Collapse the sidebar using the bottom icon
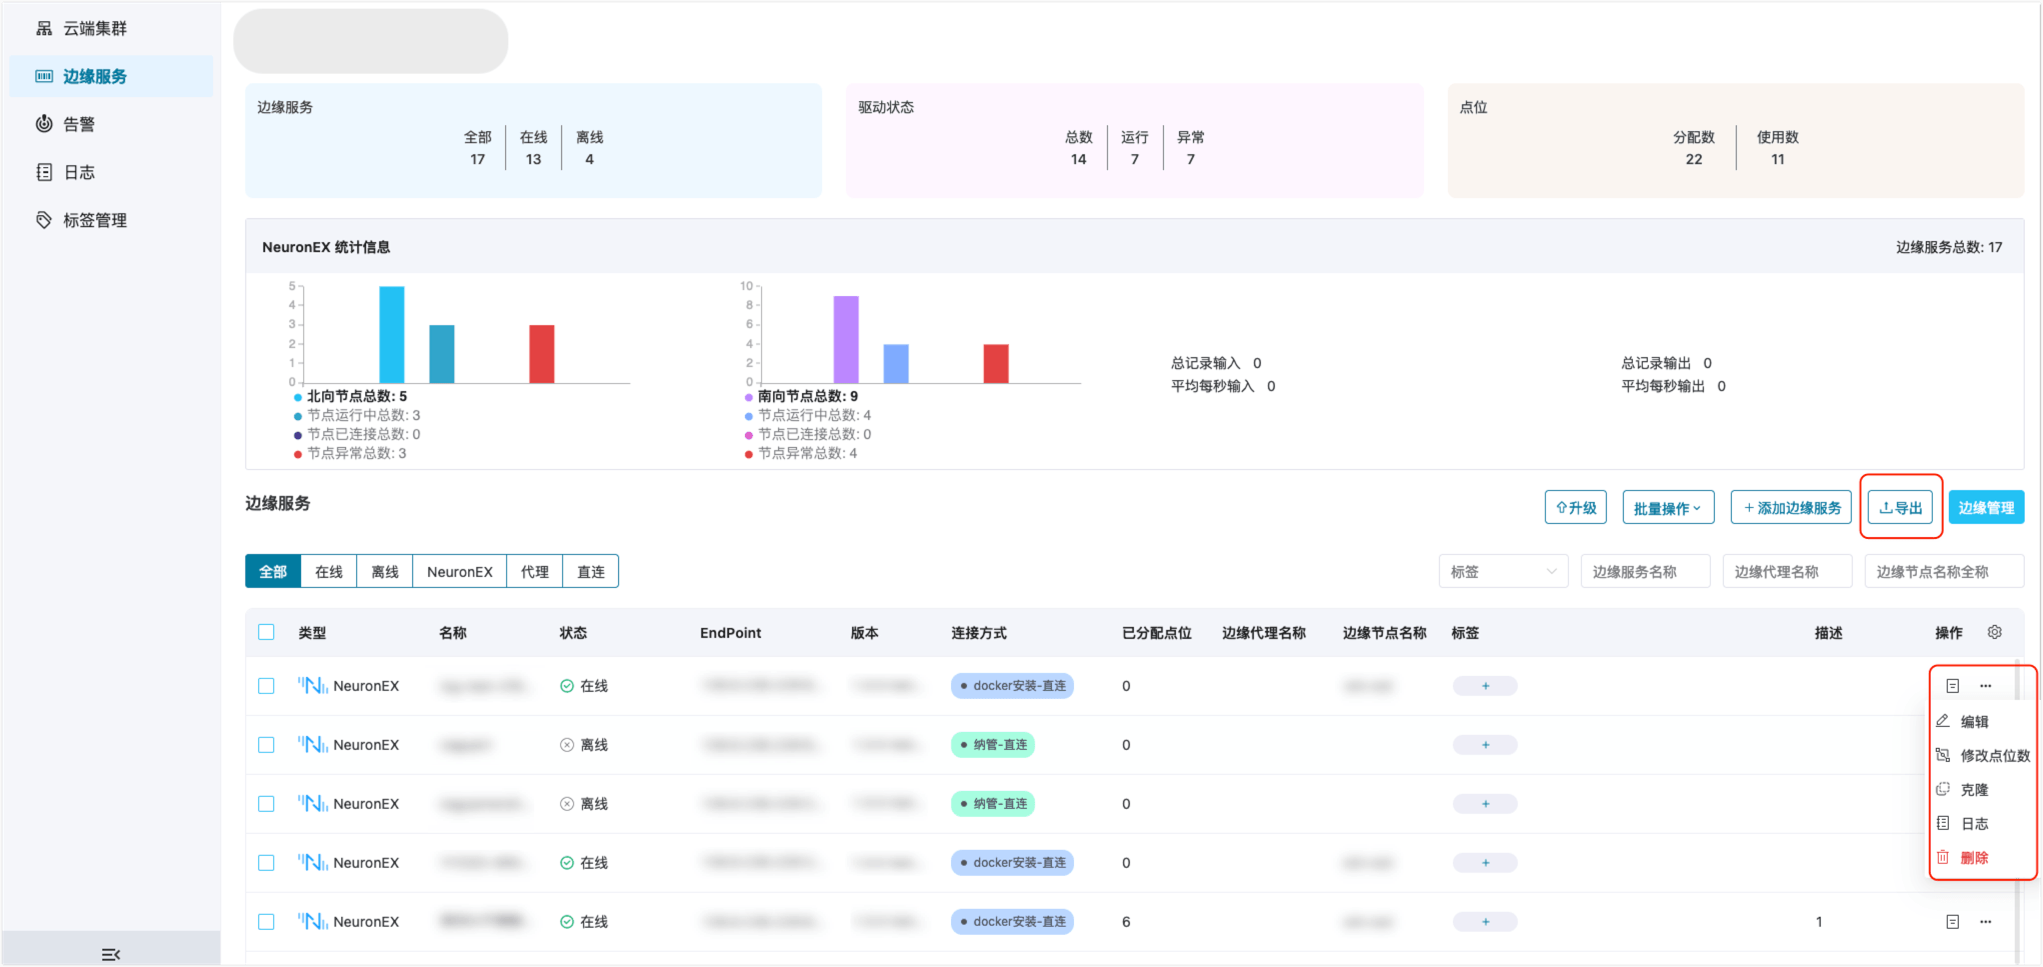This screenshot has width=2043, height=967. [111, 954]
